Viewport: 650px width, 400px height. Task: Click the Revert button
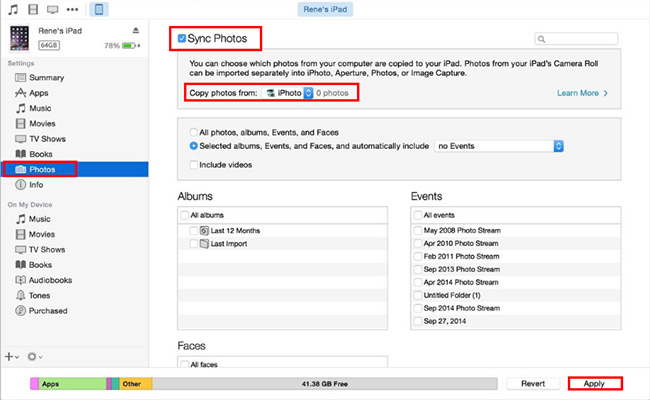(x=533, y=383)
